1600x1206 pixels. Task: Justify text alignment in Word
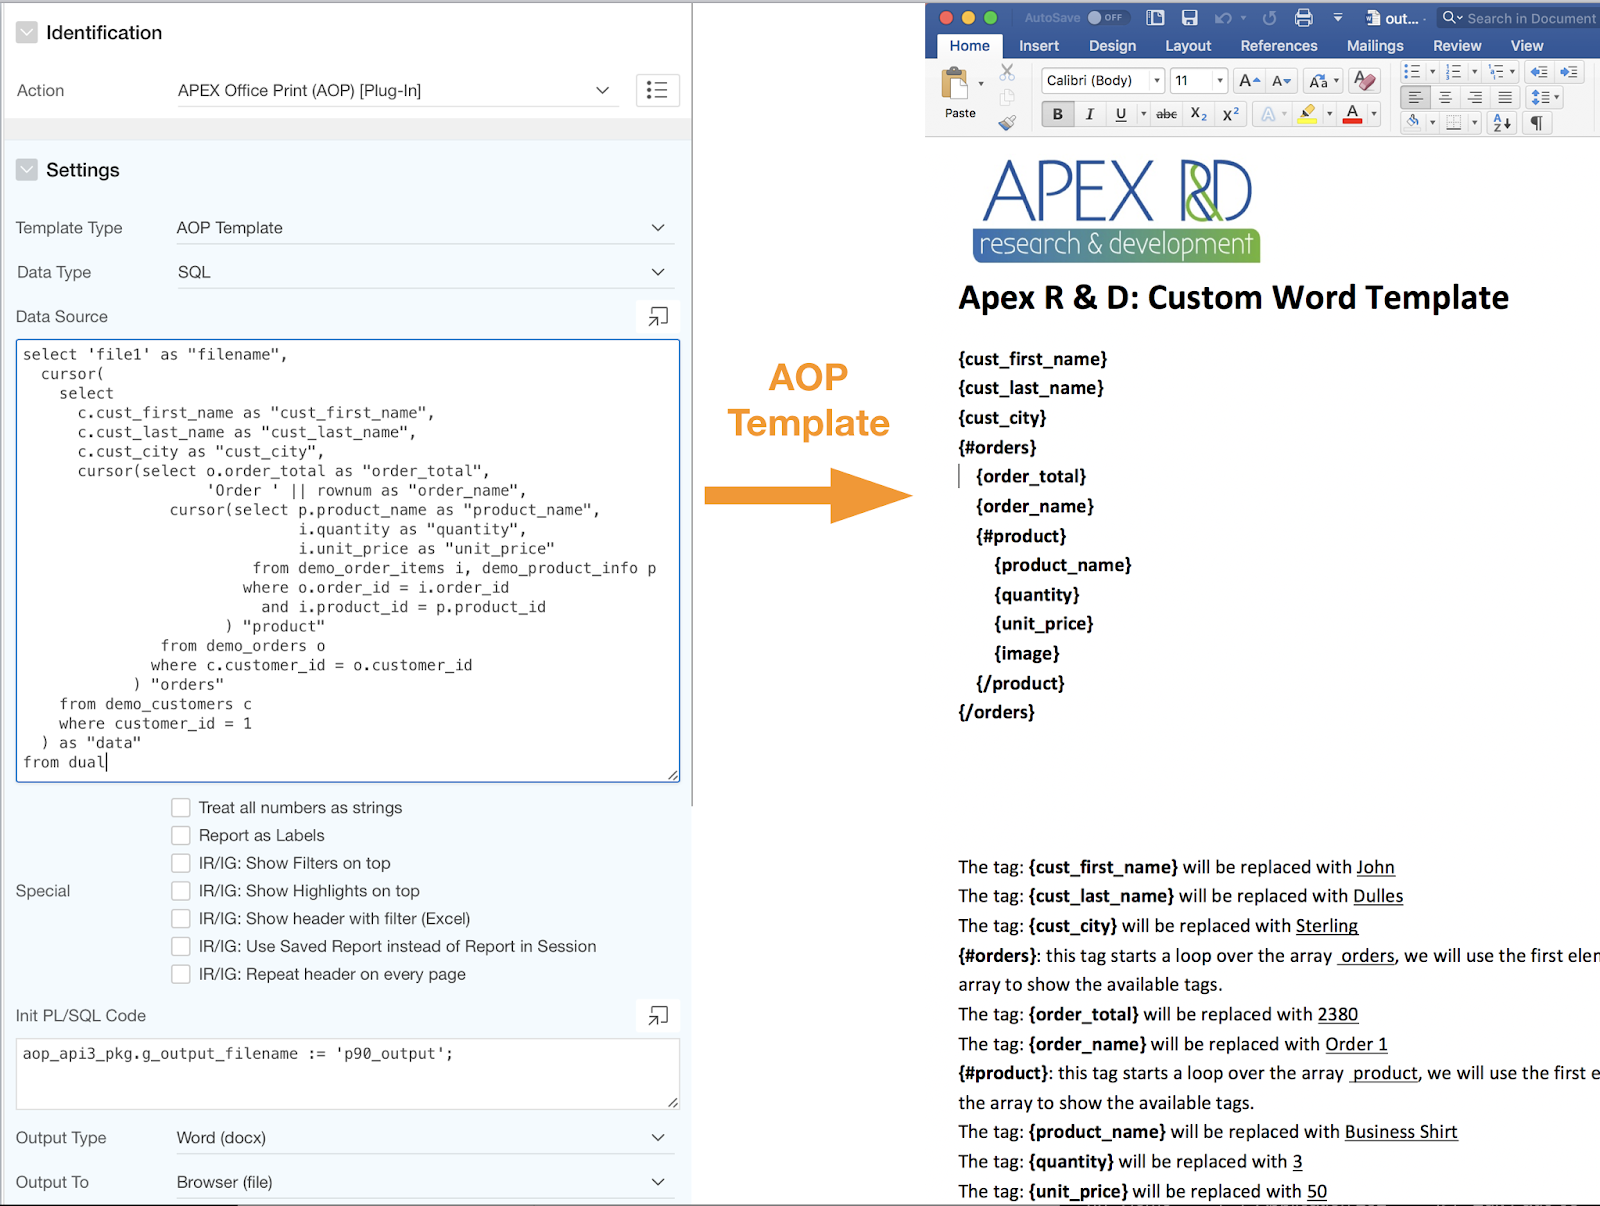click(1505, 97)
